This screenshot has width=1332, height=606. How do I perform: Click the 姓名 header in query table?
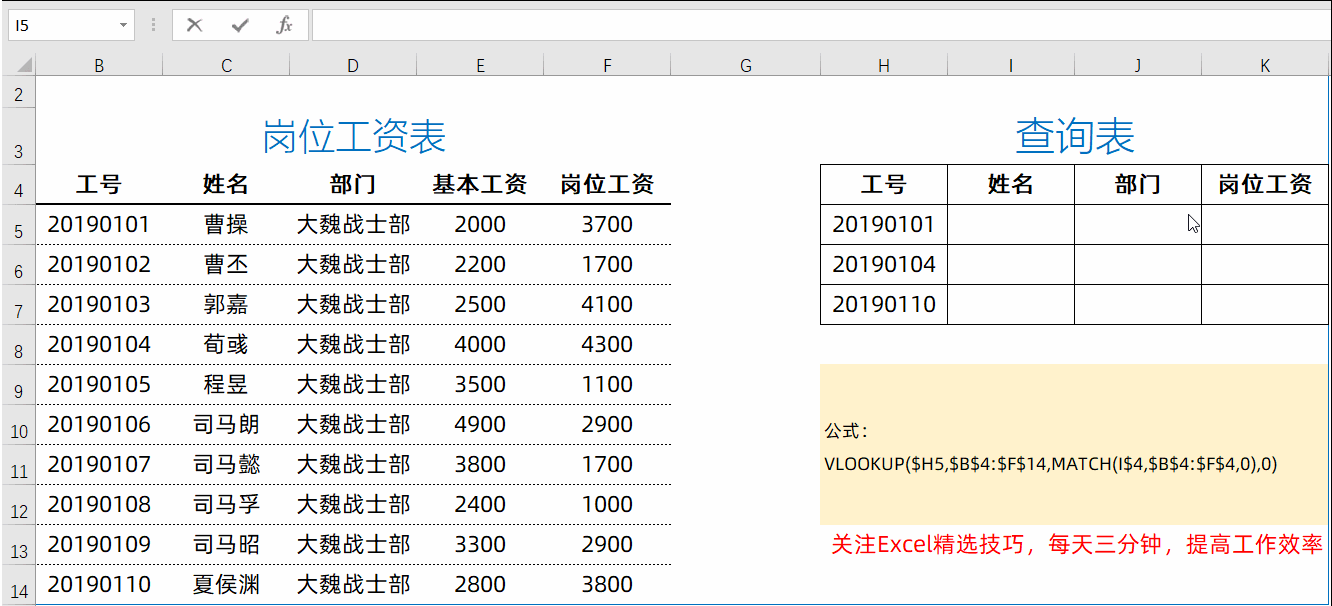tap(1011, 185)
